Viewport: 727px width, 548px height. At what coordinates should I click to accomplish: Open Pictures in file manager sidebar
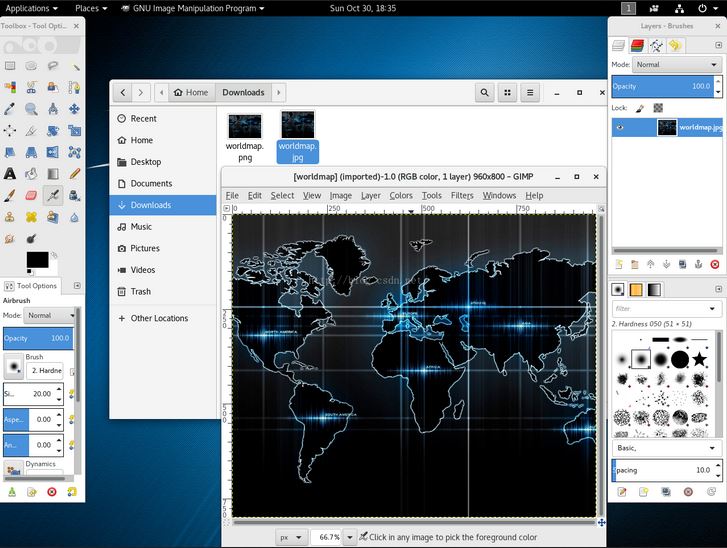[163, 249]
